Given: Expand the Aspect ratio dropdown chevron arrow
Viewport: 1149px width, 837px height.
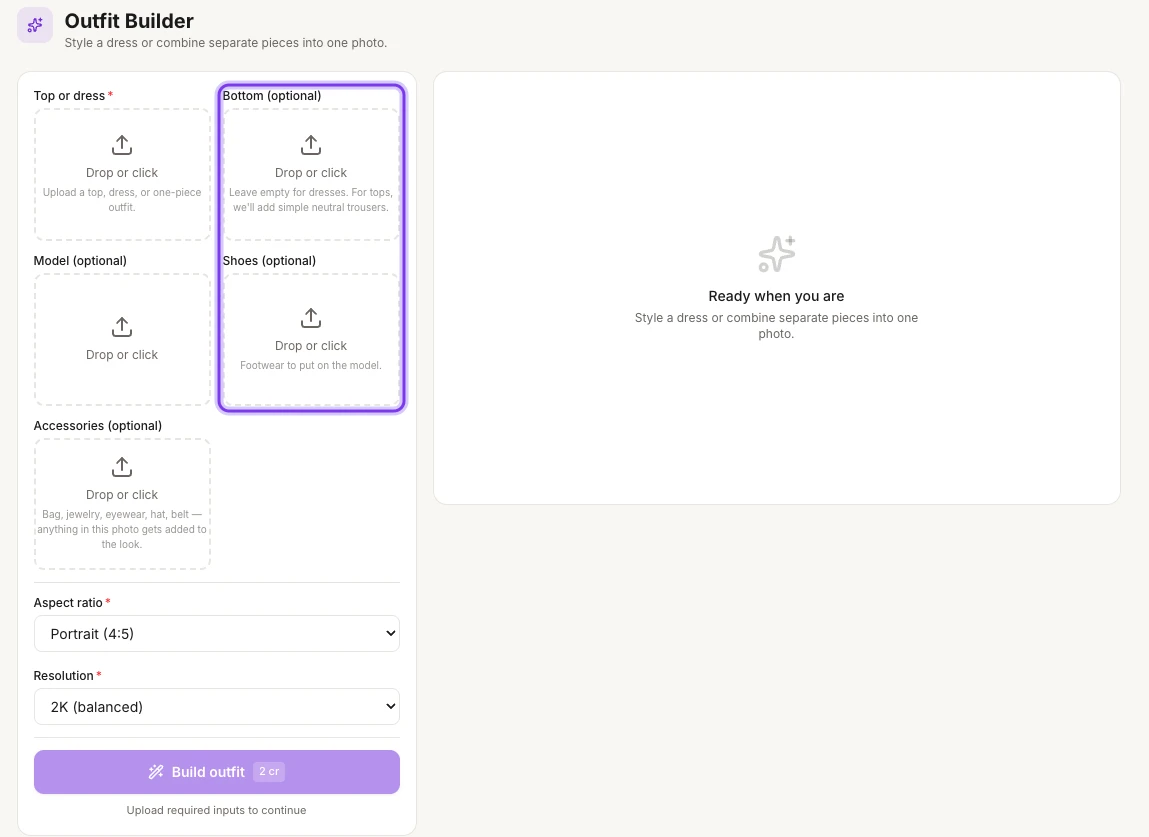Looking at the screenshot, I should coord(391,633).
